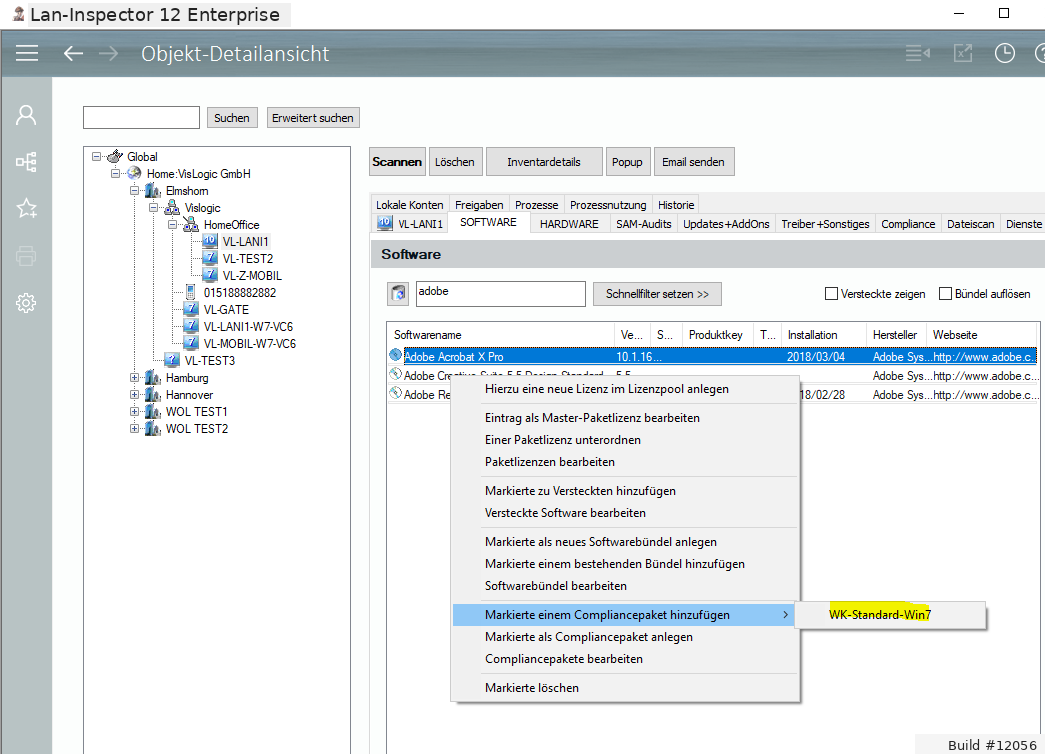Open the history clock icon
The height and width of the screenshot is (754, 1045).
coord(1004,53)
